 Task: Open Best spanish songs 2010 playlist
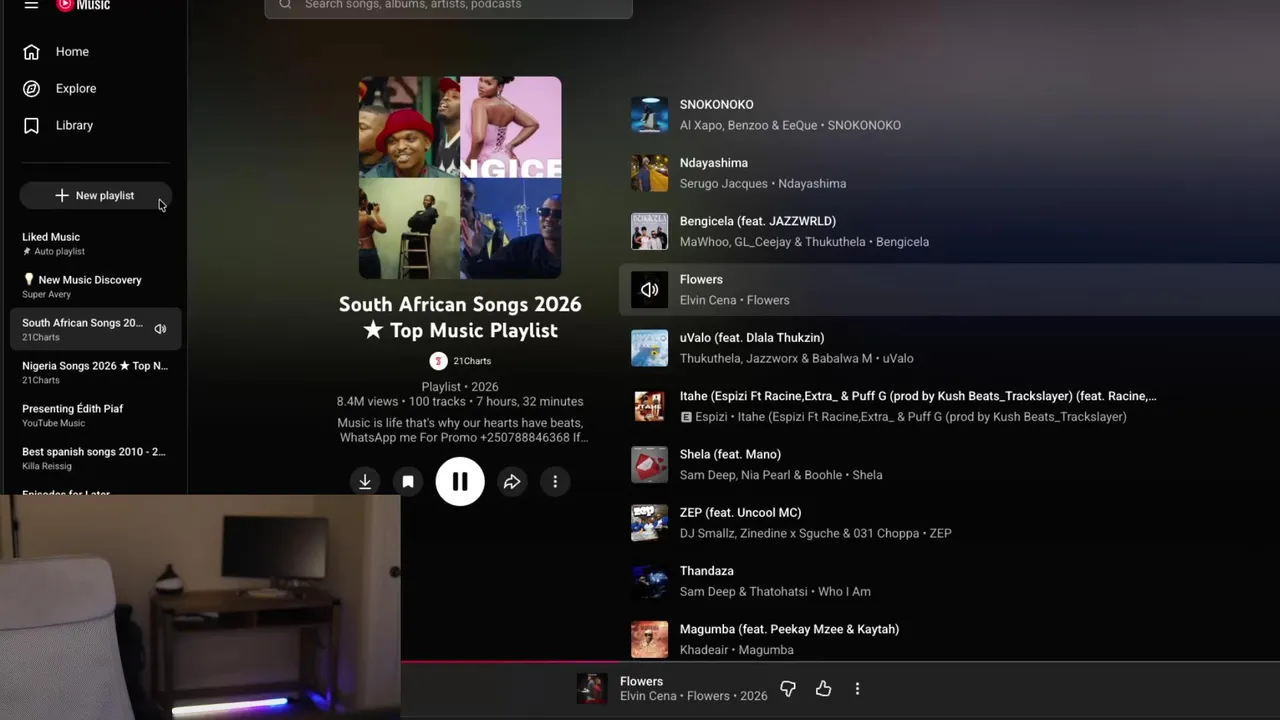point(95,458)
